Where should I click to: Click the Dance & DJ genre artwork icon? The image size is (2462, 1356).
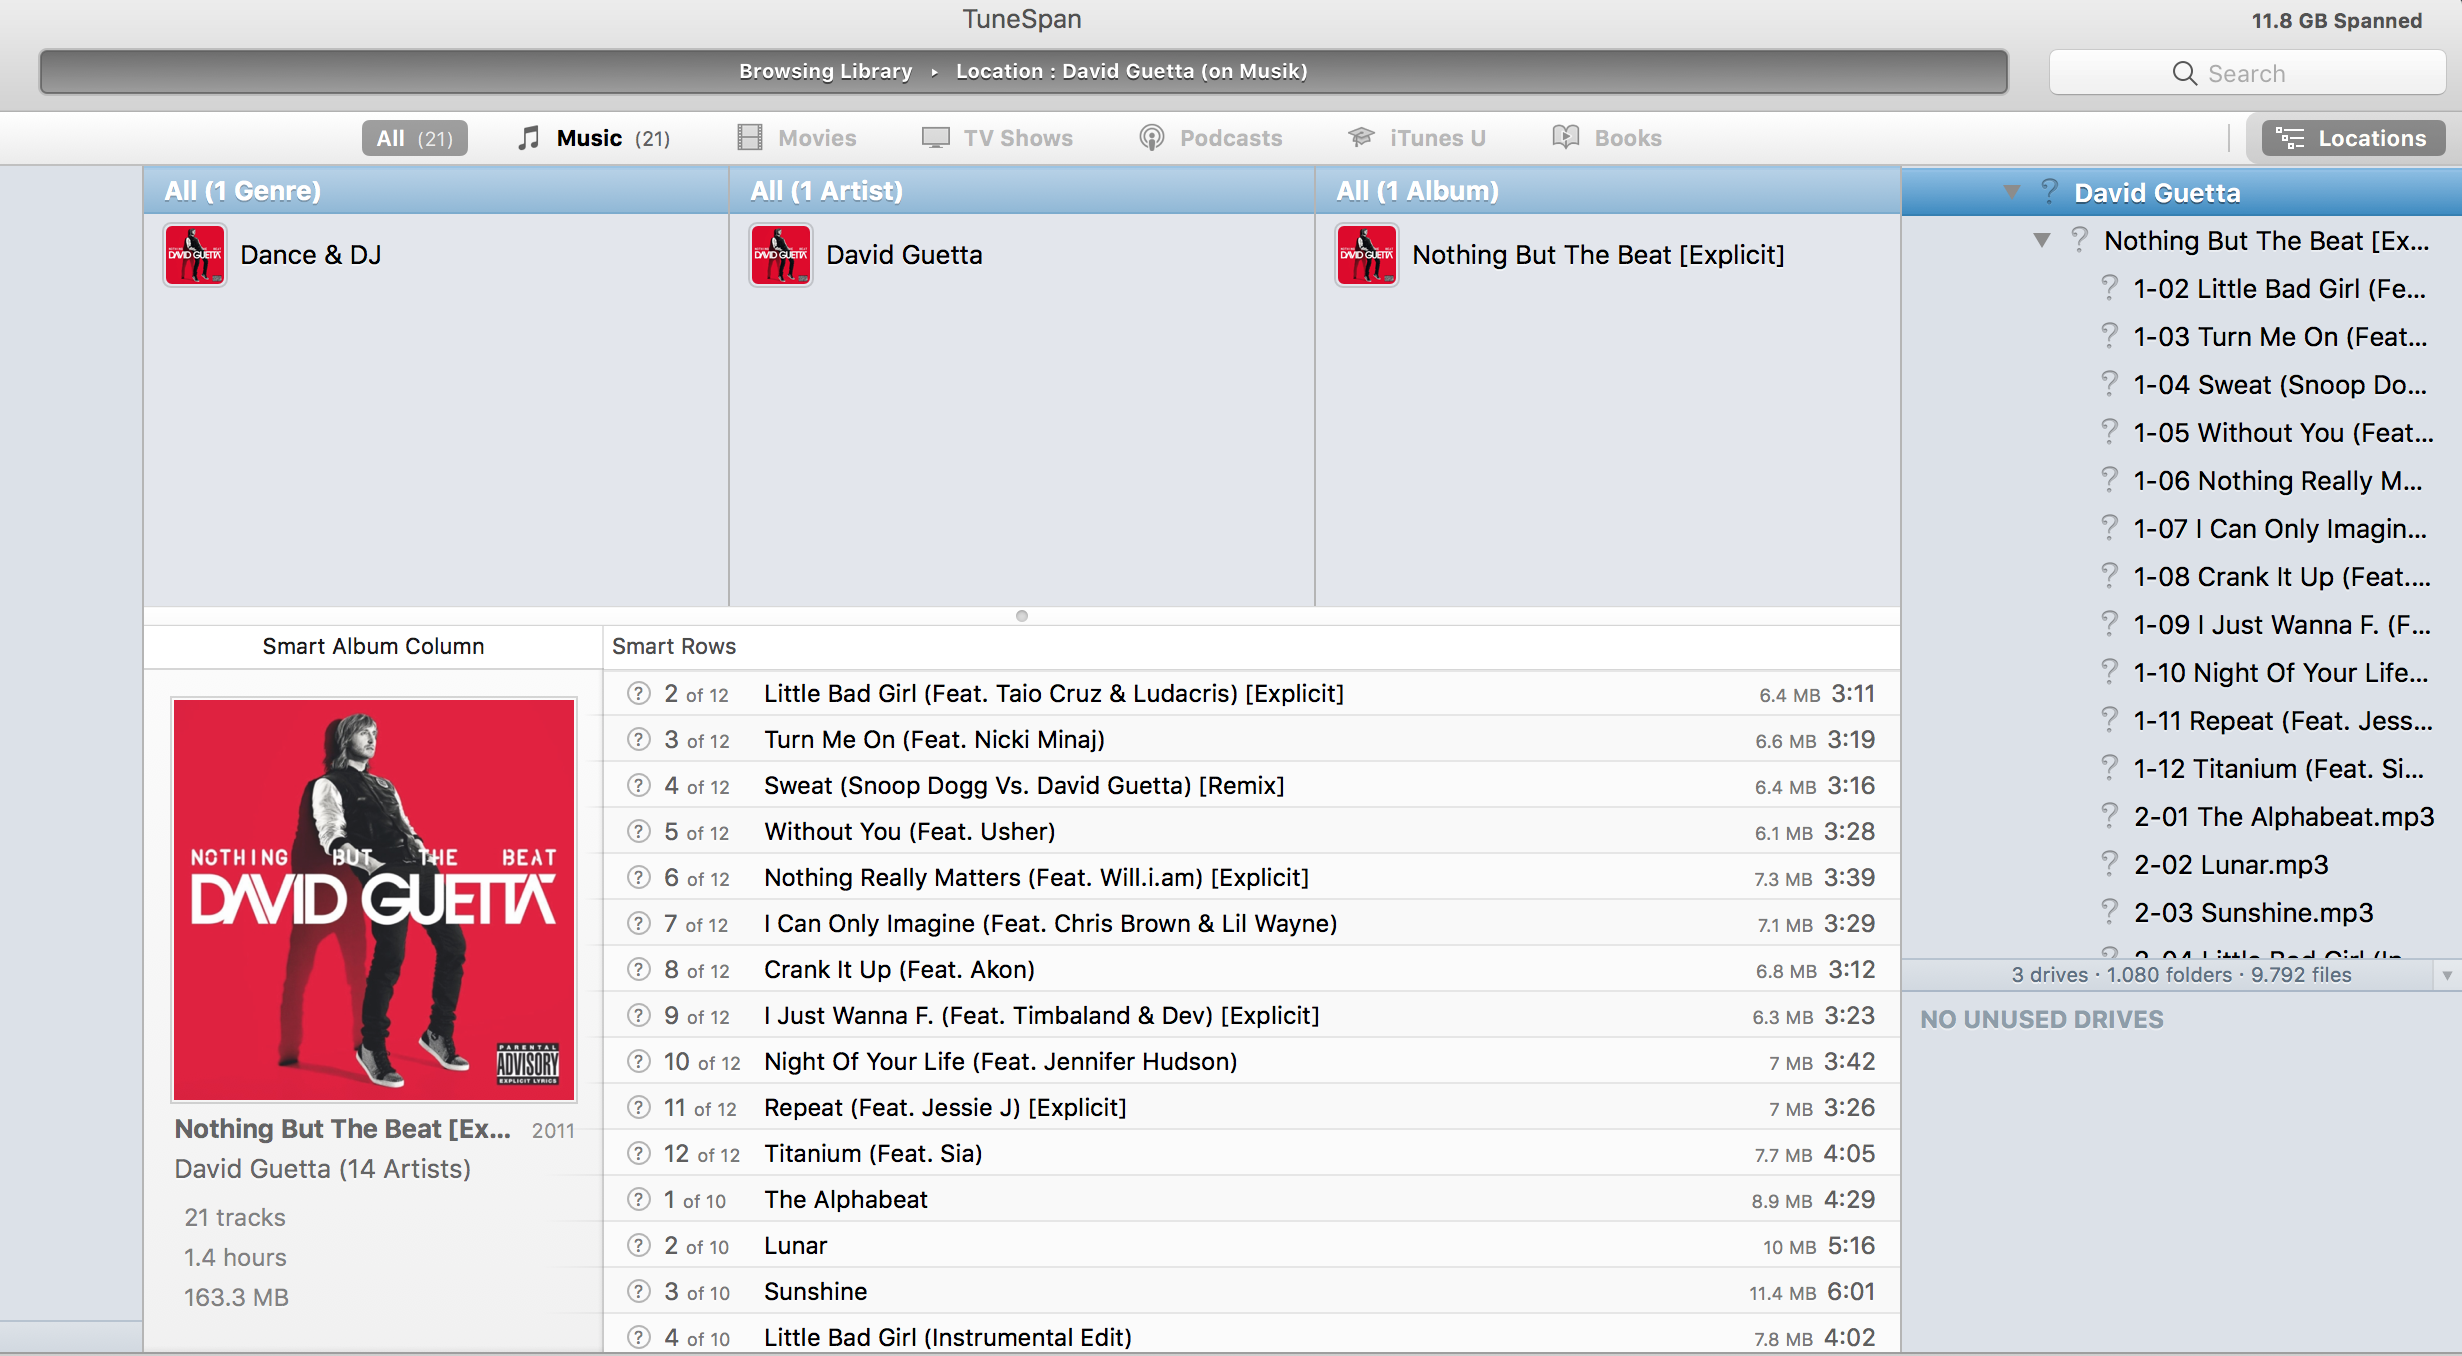(x=195, y=255)
